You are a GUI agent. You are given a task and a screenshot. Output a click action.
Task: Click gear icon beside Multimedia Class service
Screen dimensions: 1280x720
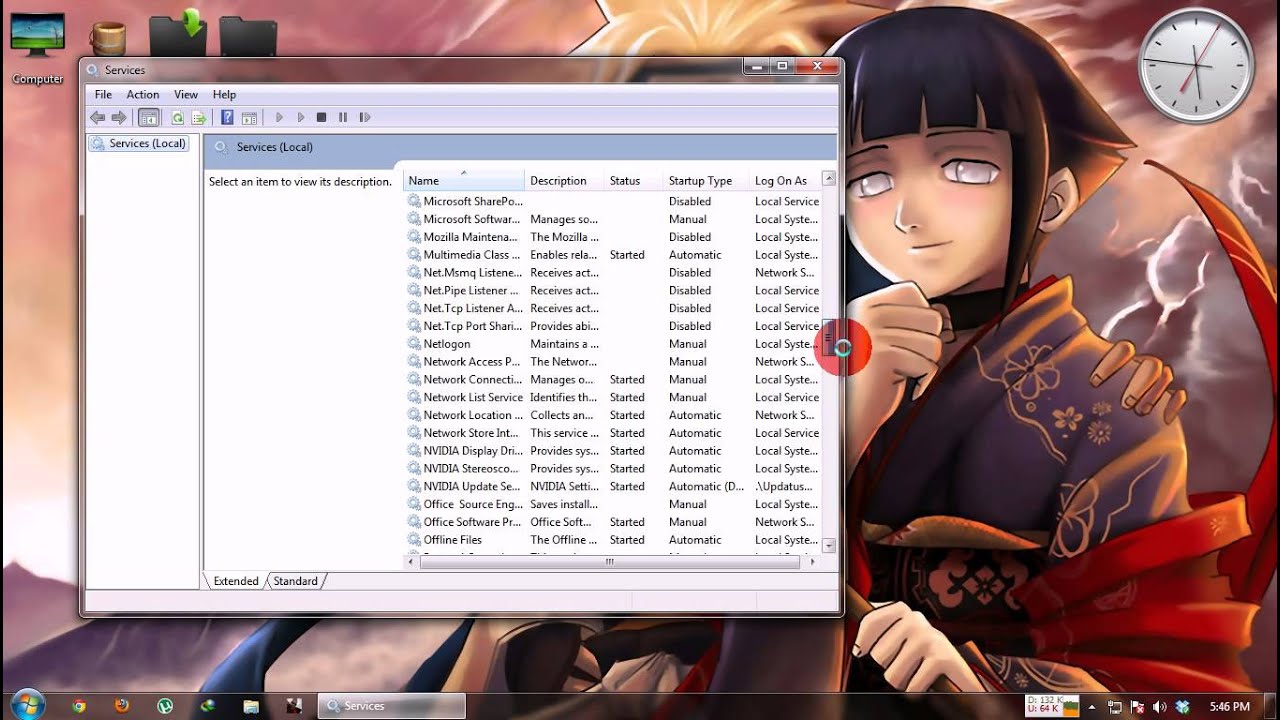click(x=414, y=255)
